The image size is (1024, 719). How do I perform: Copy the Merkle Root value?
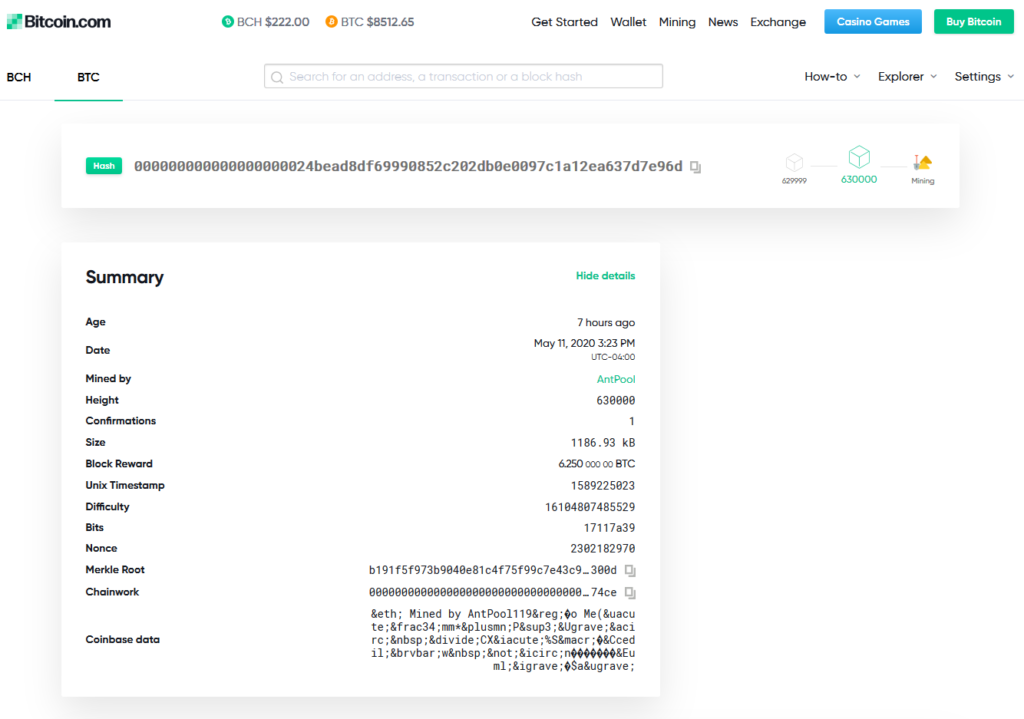pyautogui.click(x=630, y=570)
